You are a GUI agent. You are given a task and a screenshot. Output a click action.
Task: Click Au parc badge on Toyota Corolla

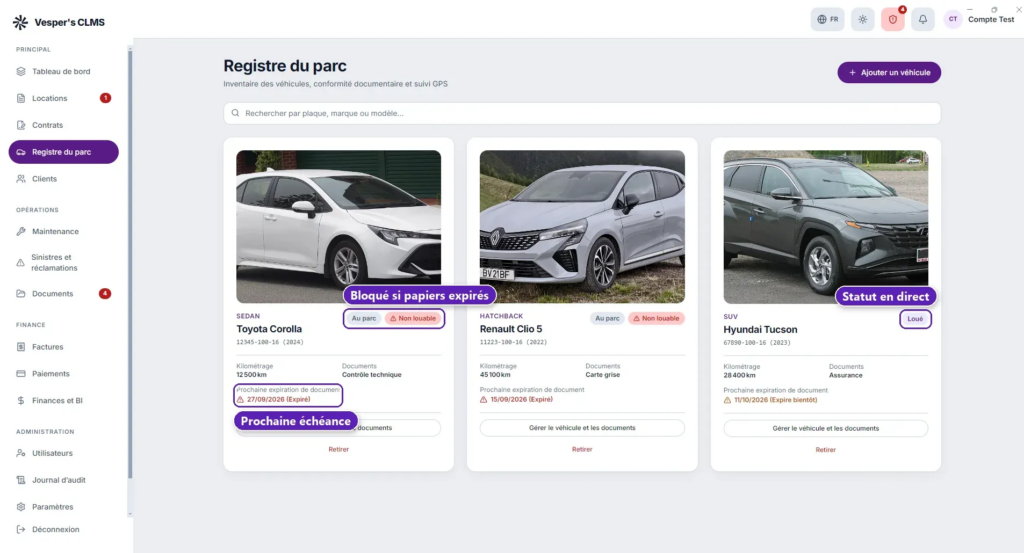[364, 319]
